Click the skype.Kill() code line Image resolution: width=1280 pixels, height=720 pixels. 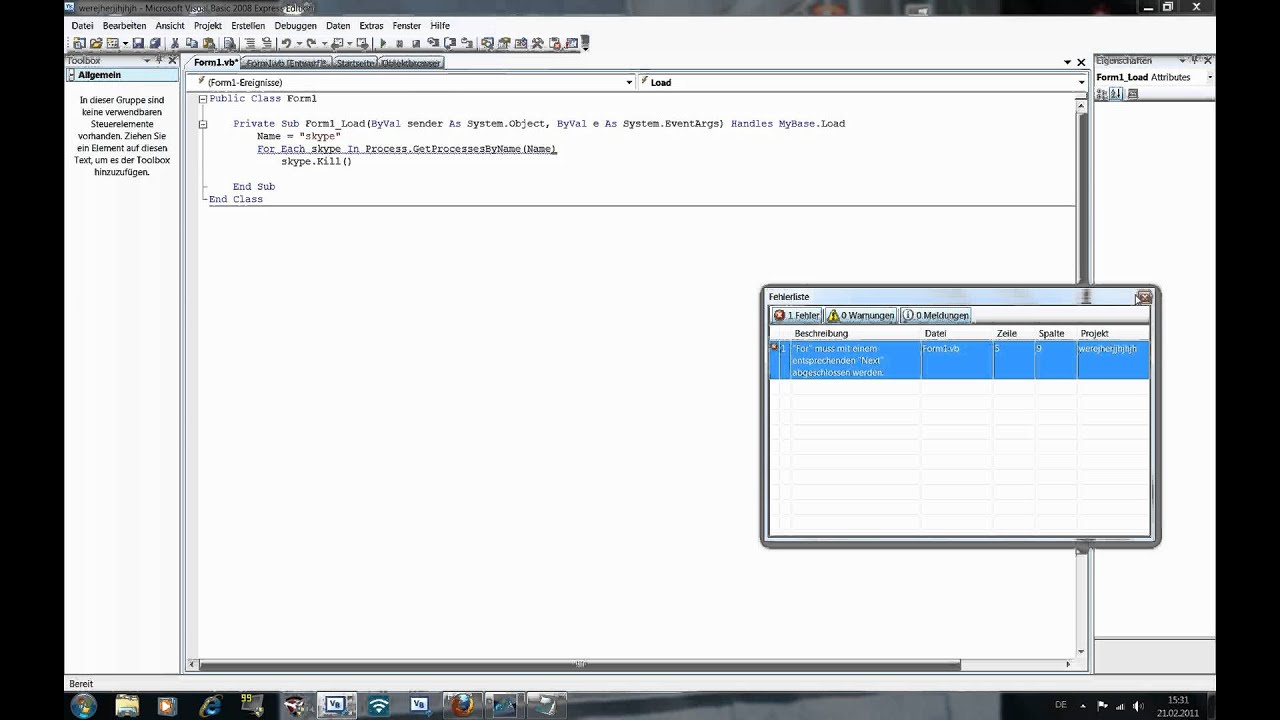coord(316,161)
